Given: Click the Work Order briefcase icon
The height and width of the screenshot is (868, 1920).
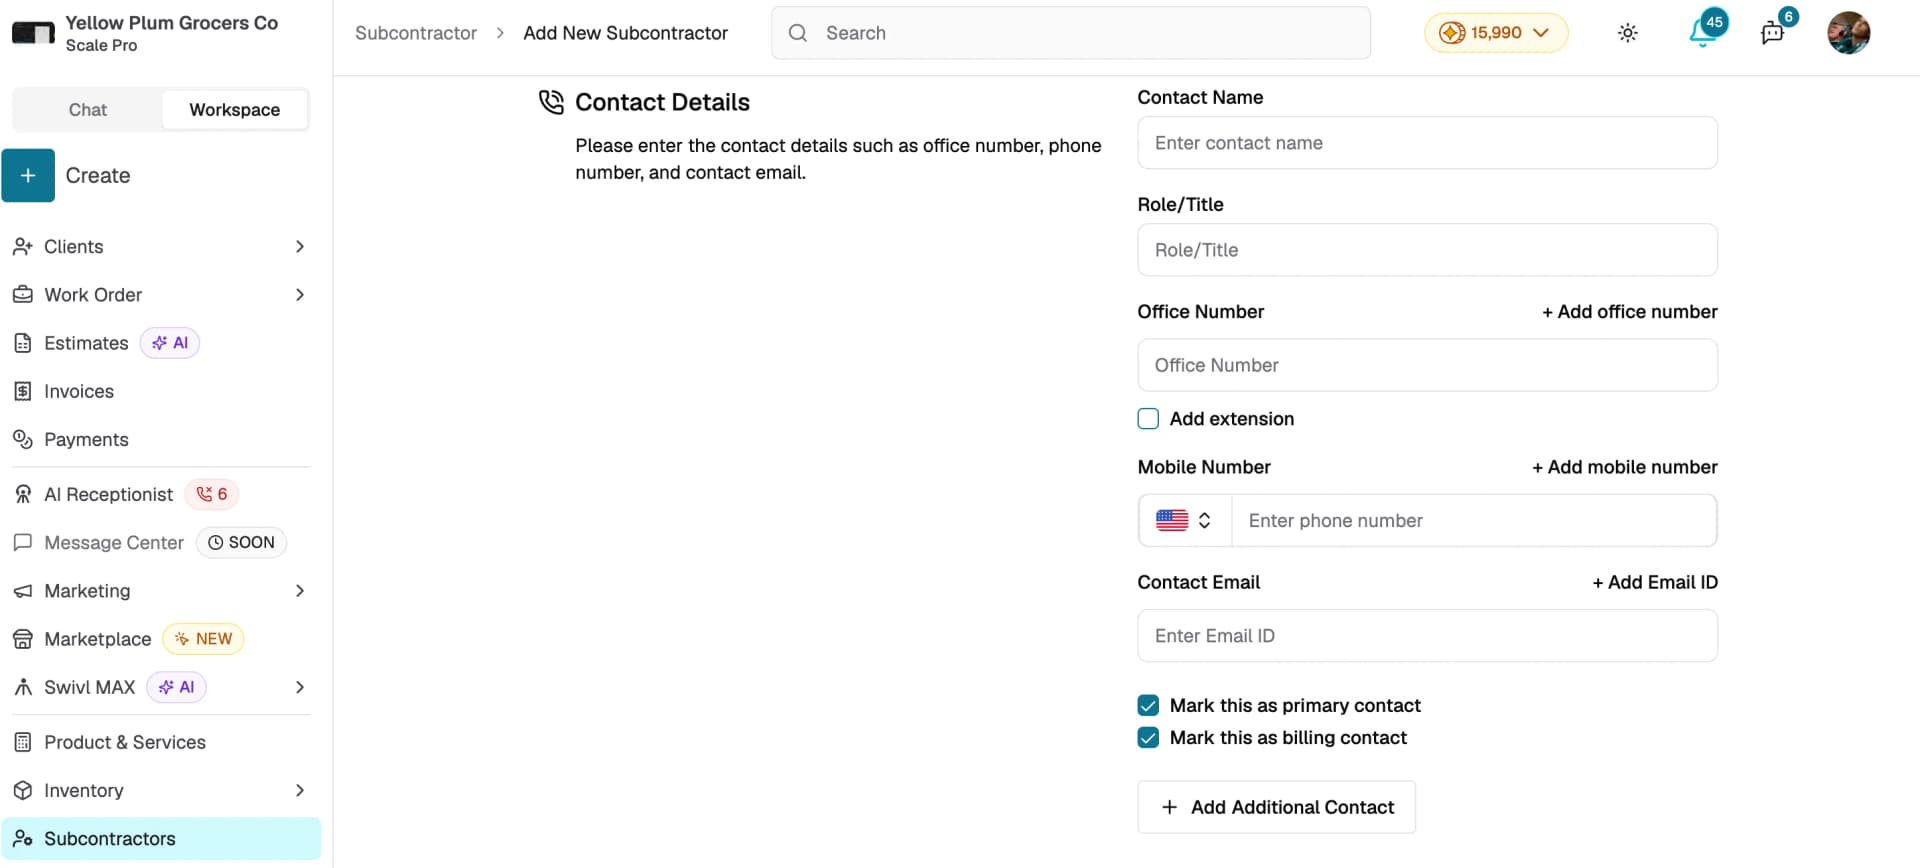Looking at the screenshot, I should click(22, 295).
